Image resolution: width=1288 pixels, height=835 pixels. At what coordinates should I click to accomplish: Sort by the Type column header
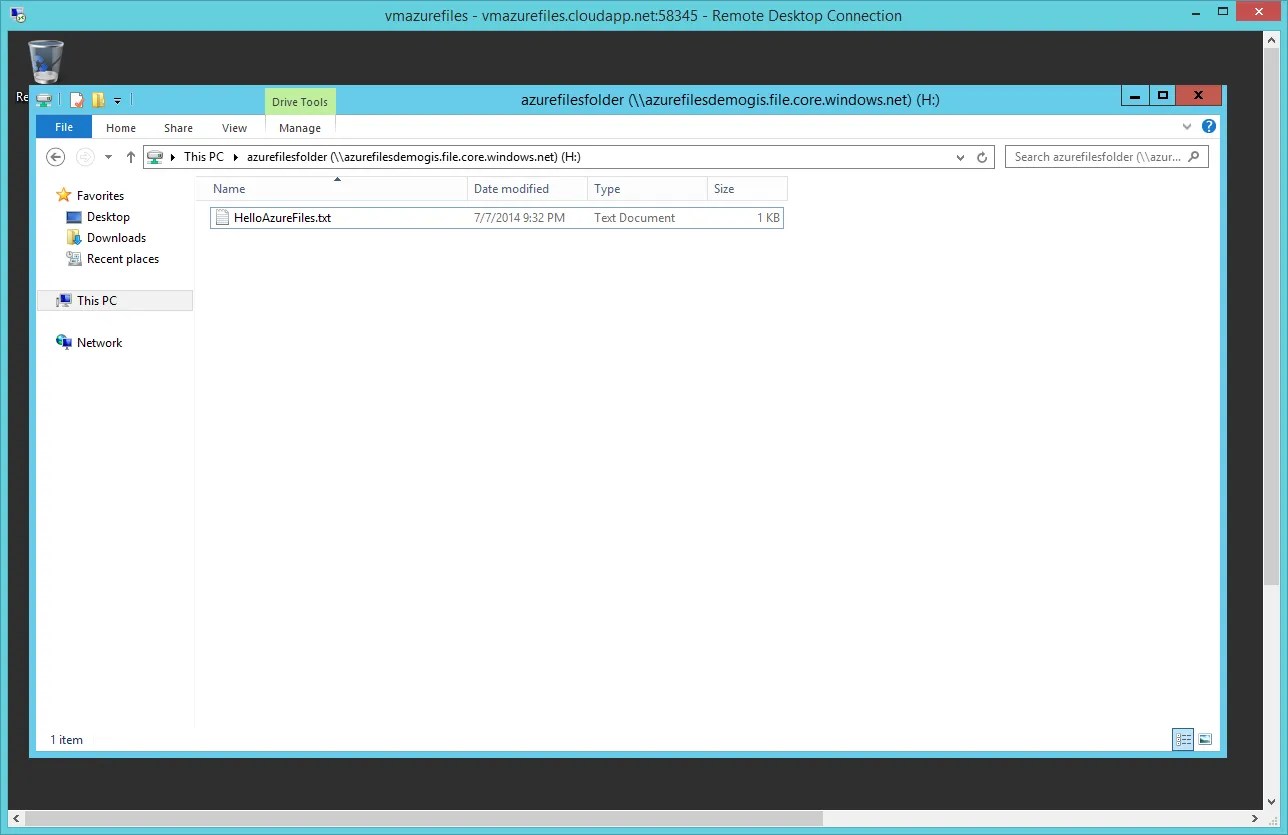click(647, 189)
